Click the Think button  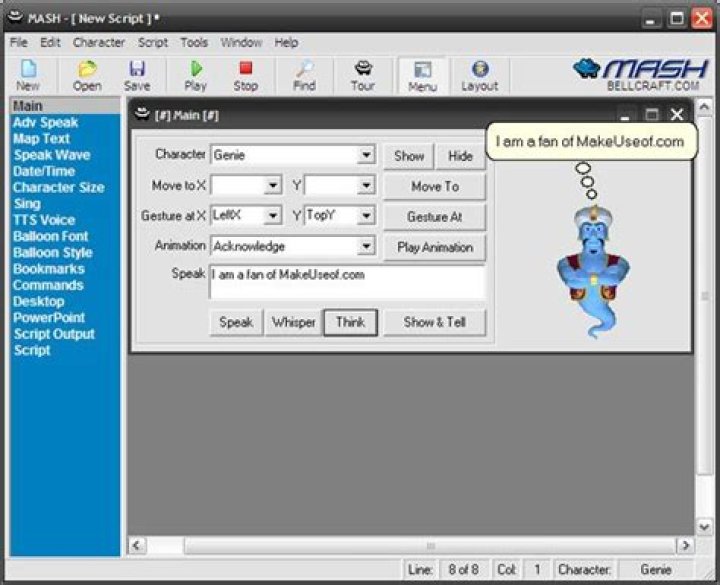pyautogui.click(x=350, y=322)
